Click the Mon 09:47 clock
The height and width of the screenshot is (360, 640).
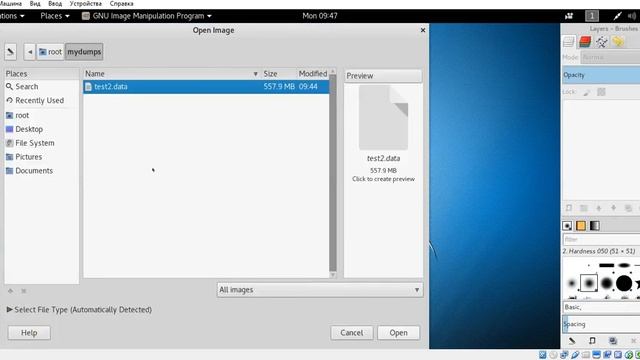pyautogui.click(x=320, y=16)
